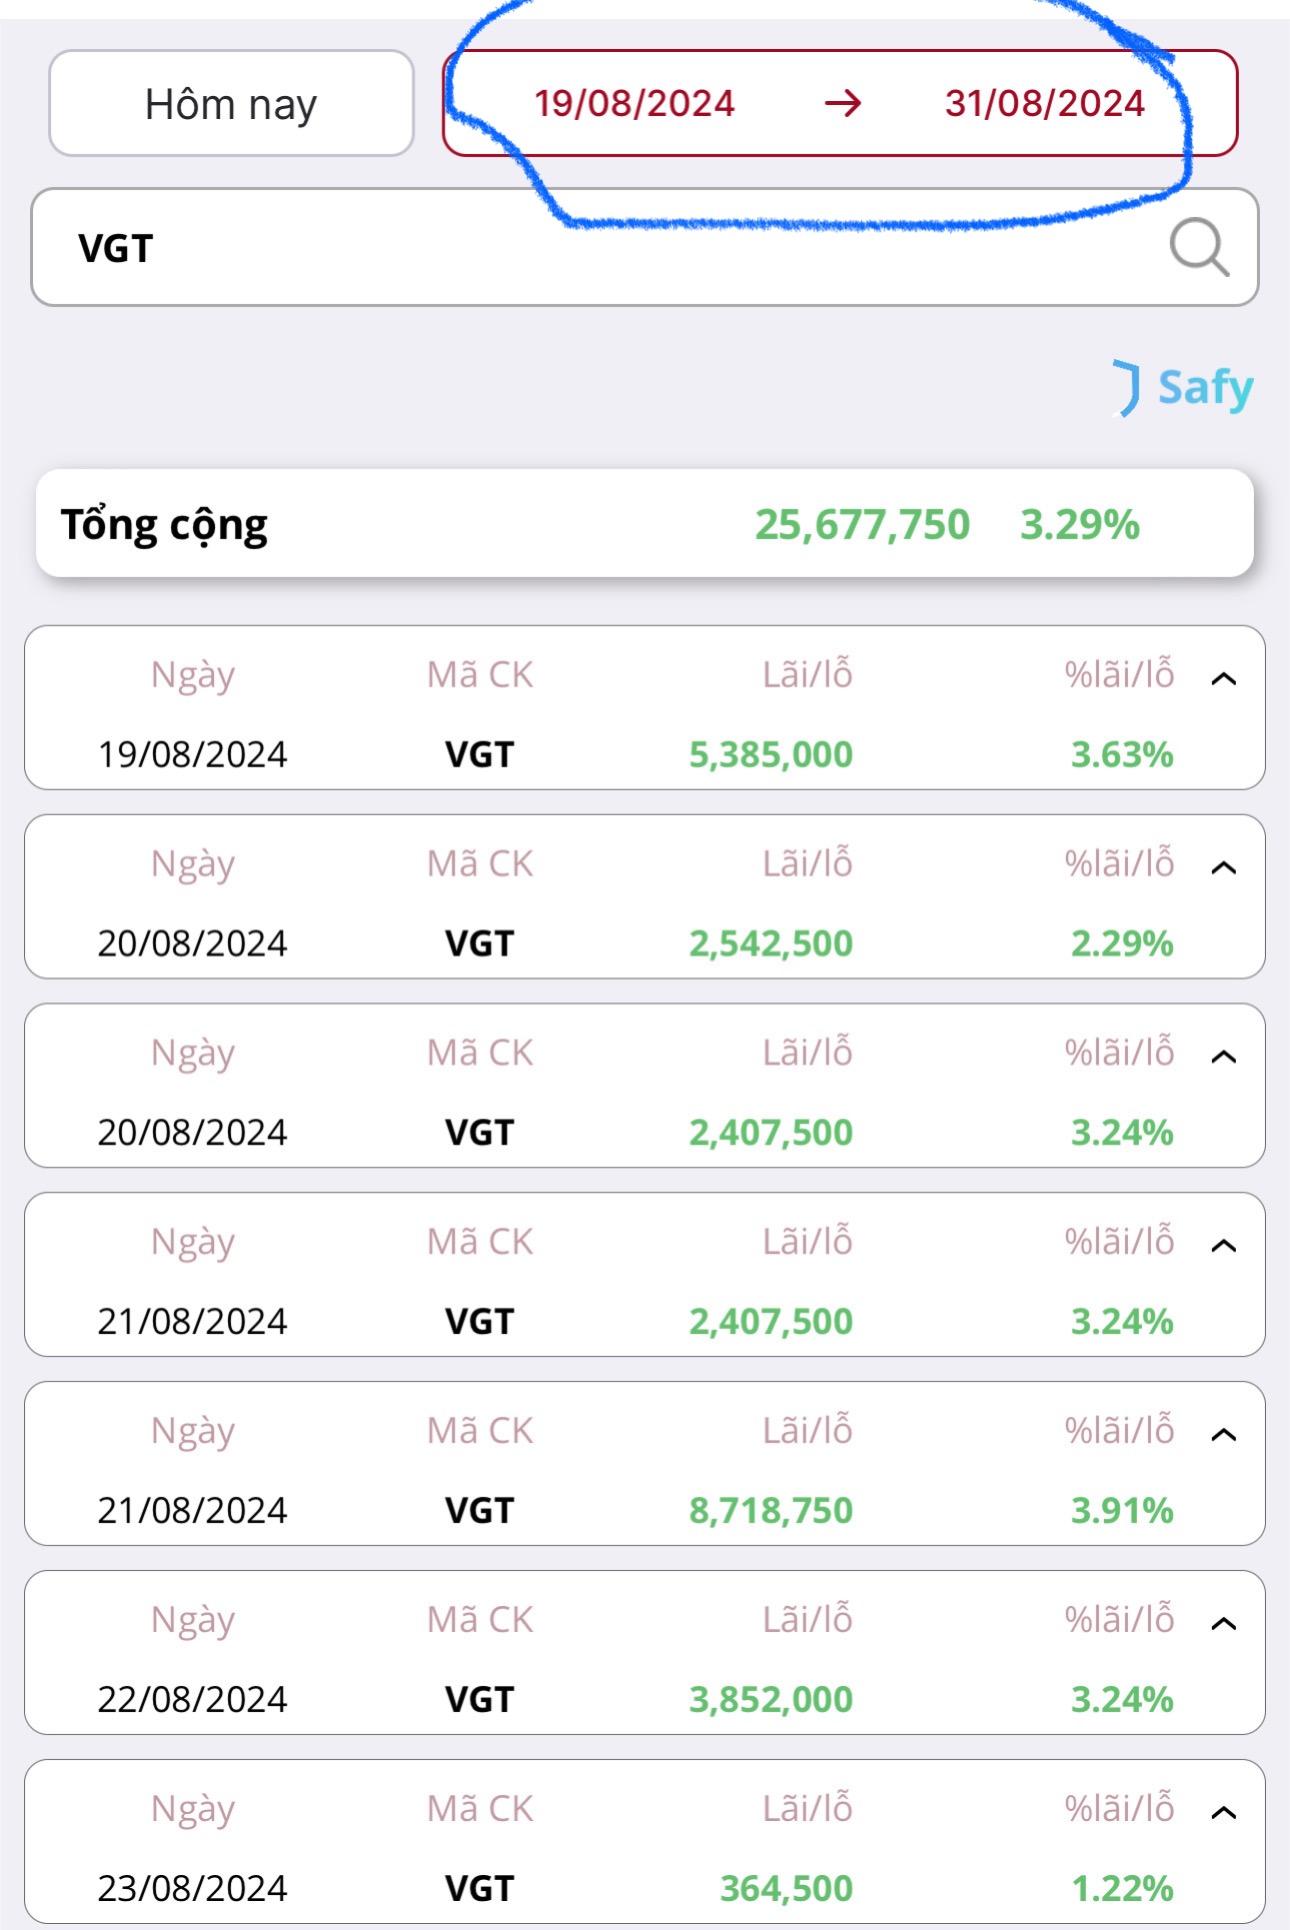Click the Safy logo
Viewport: 1290px width, 1930px height.
click(x=1184, y=388)
